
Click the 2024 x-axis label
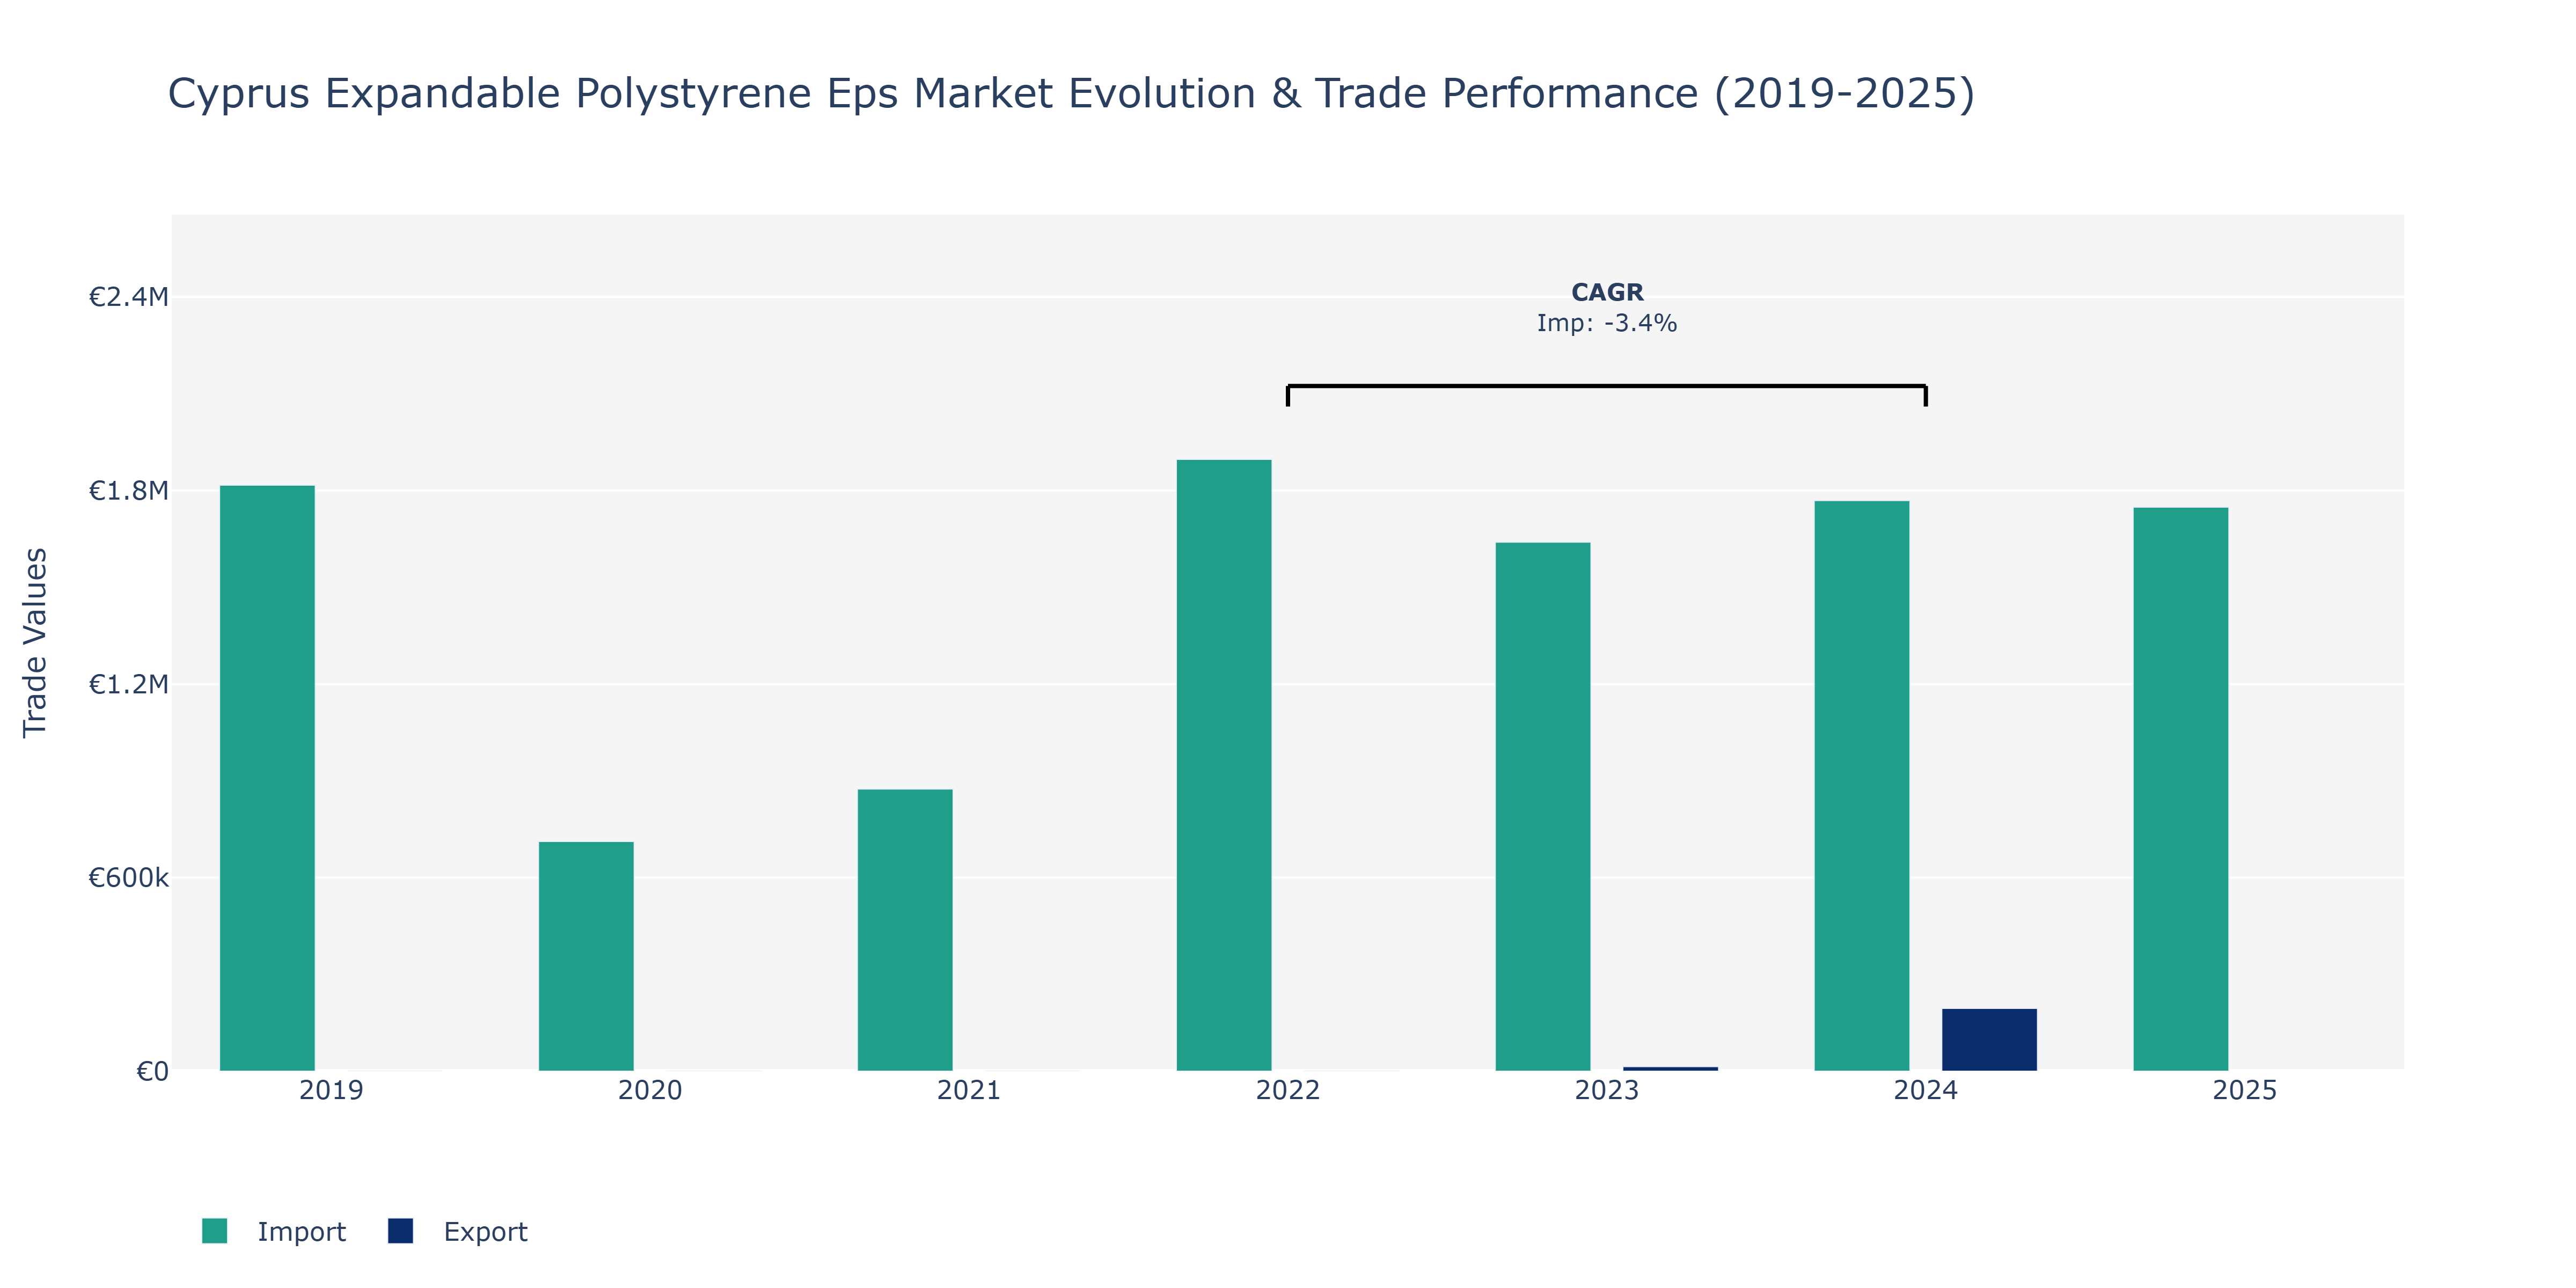click(1926, 1090)
